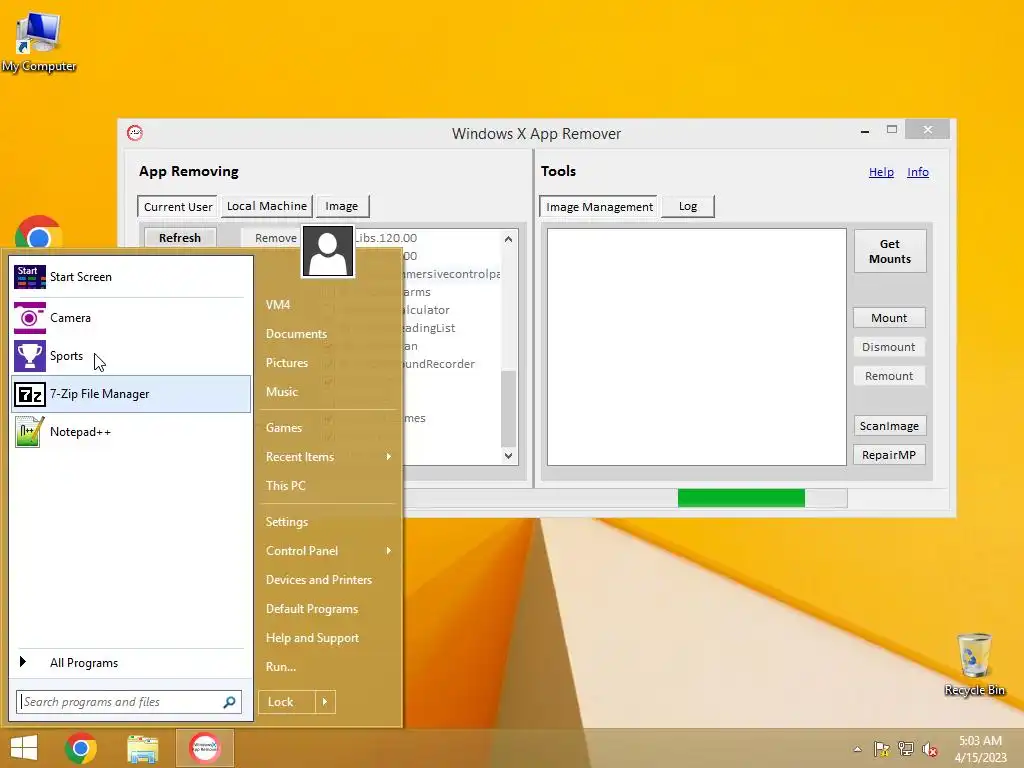
Task: Open Lock options arrow
Action: [325, 702]
